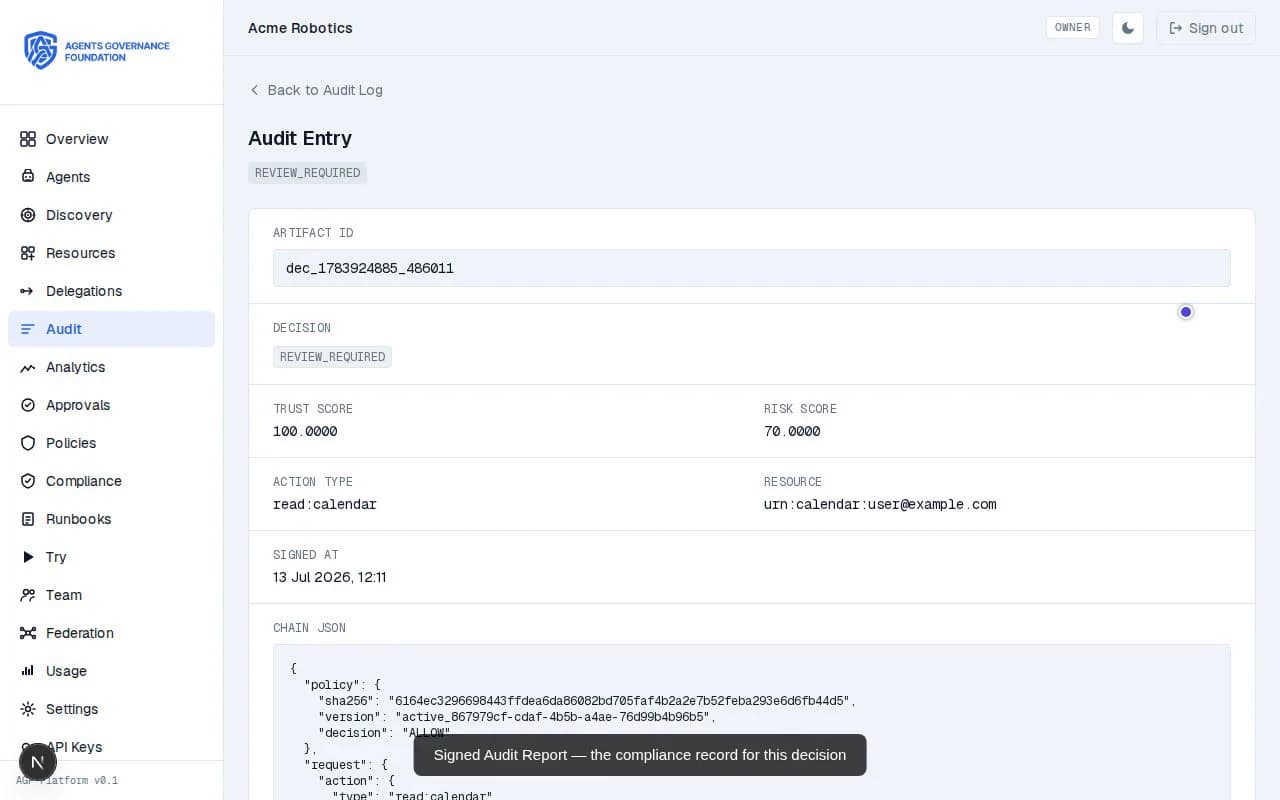Open Resources from the sidebar
This screenshot has height=800, width=1280.
pos(111,253)
